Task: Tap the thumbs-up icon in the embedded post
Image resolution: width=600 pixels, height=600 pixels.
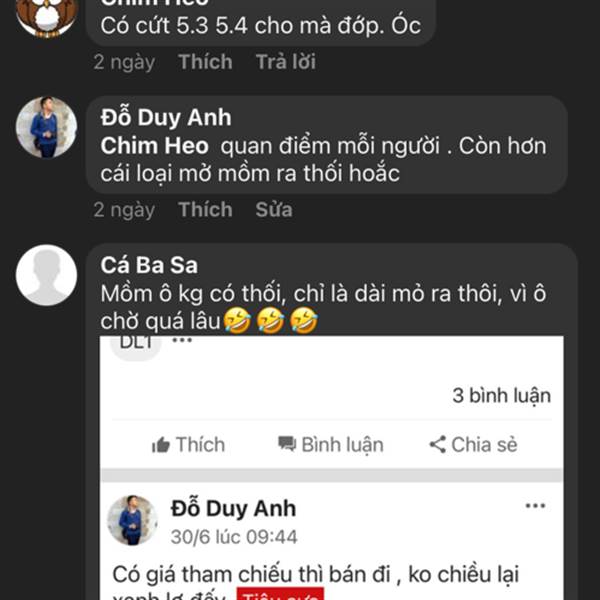Action: pyautogui.click(x=161, y=445)
